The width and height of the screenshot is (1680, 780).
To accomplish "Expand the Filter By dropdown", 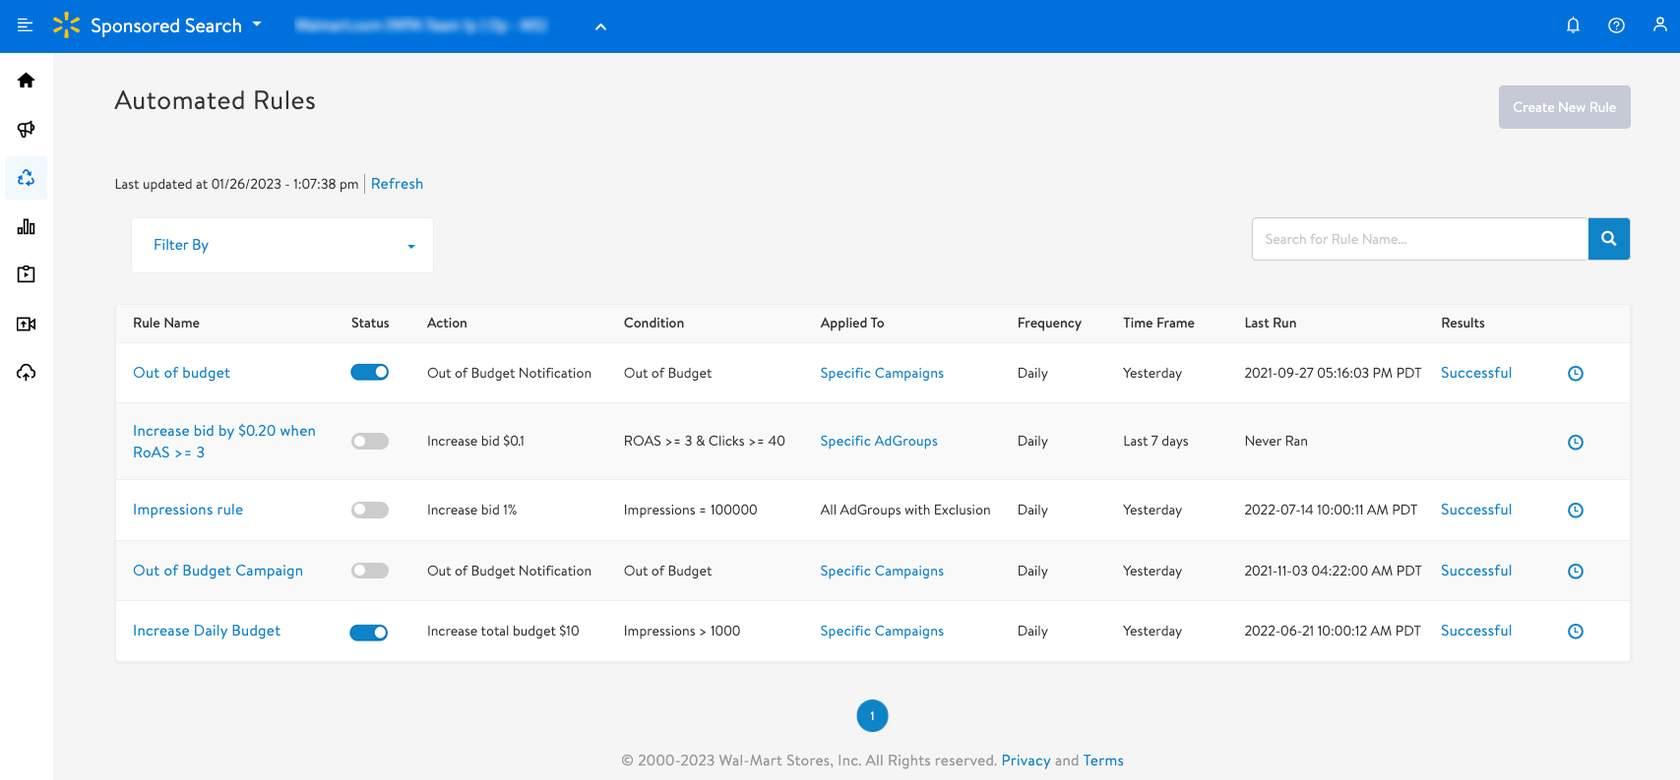I will pos(282,245).
